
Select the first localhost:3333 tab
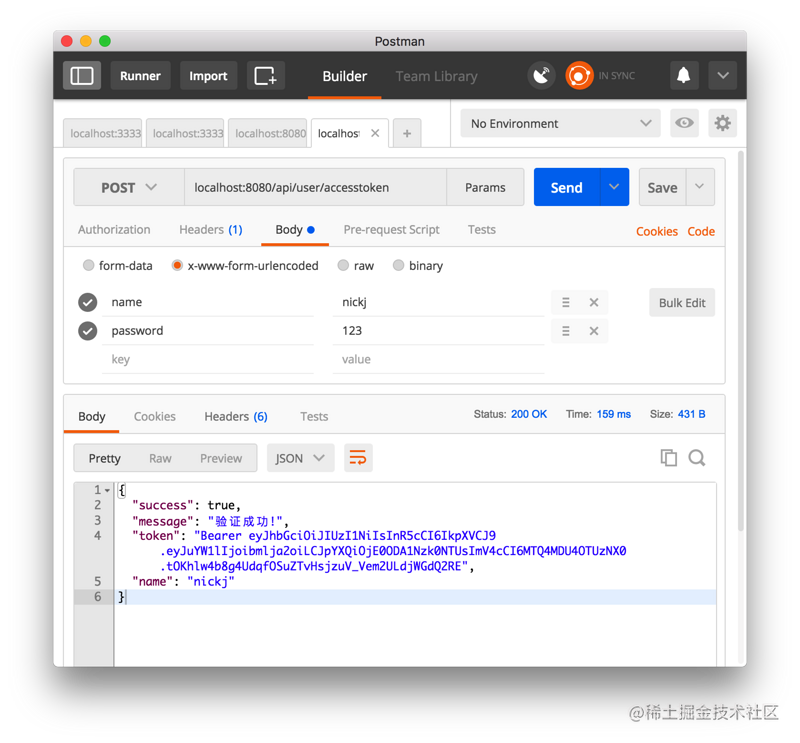[x=103, y=134]
